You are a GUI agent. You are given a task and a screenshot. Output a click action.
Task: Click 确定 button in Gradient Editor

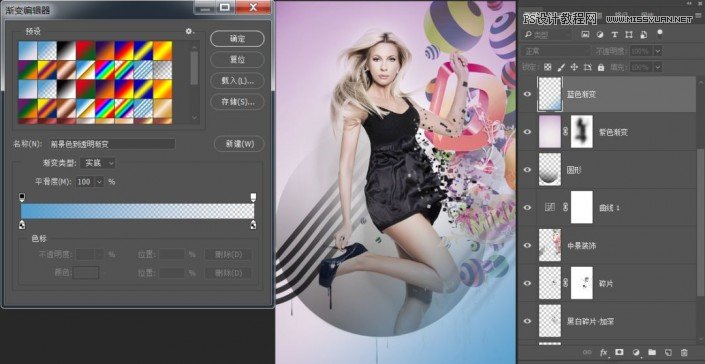(x=237, y=39)
